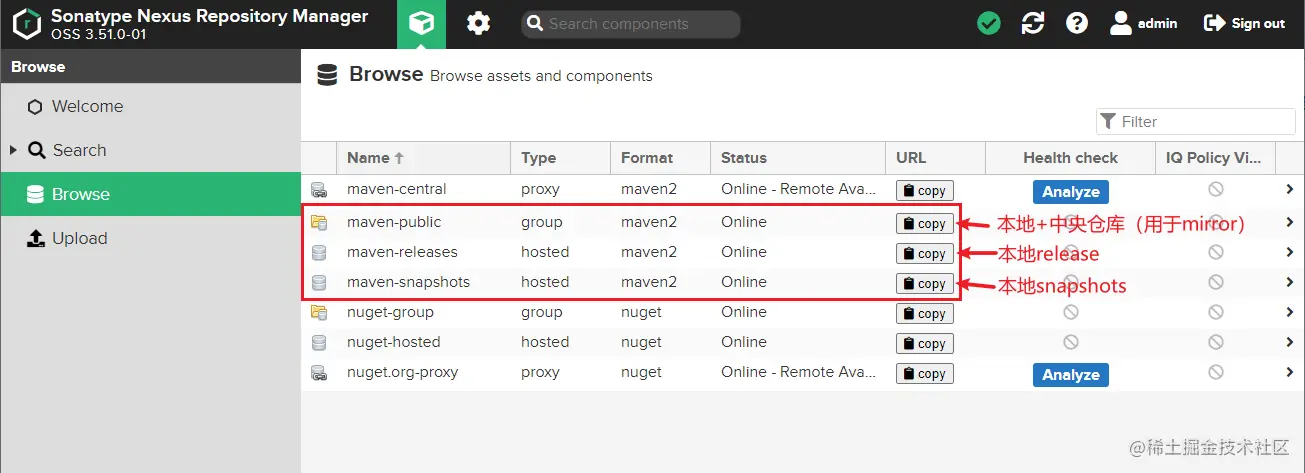Click Analyze button for maven-central
This screenshot has width=1305, height=473.
point(1070,191)
